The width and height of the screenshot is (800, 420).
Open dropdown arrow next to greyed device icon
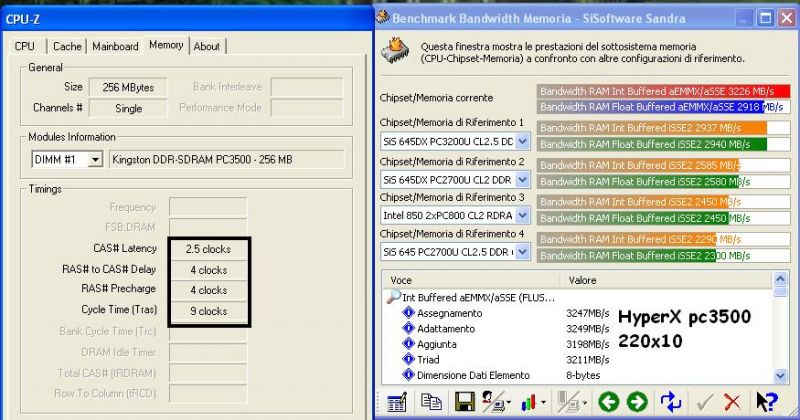pyautogui.click(x=584, y=403)
